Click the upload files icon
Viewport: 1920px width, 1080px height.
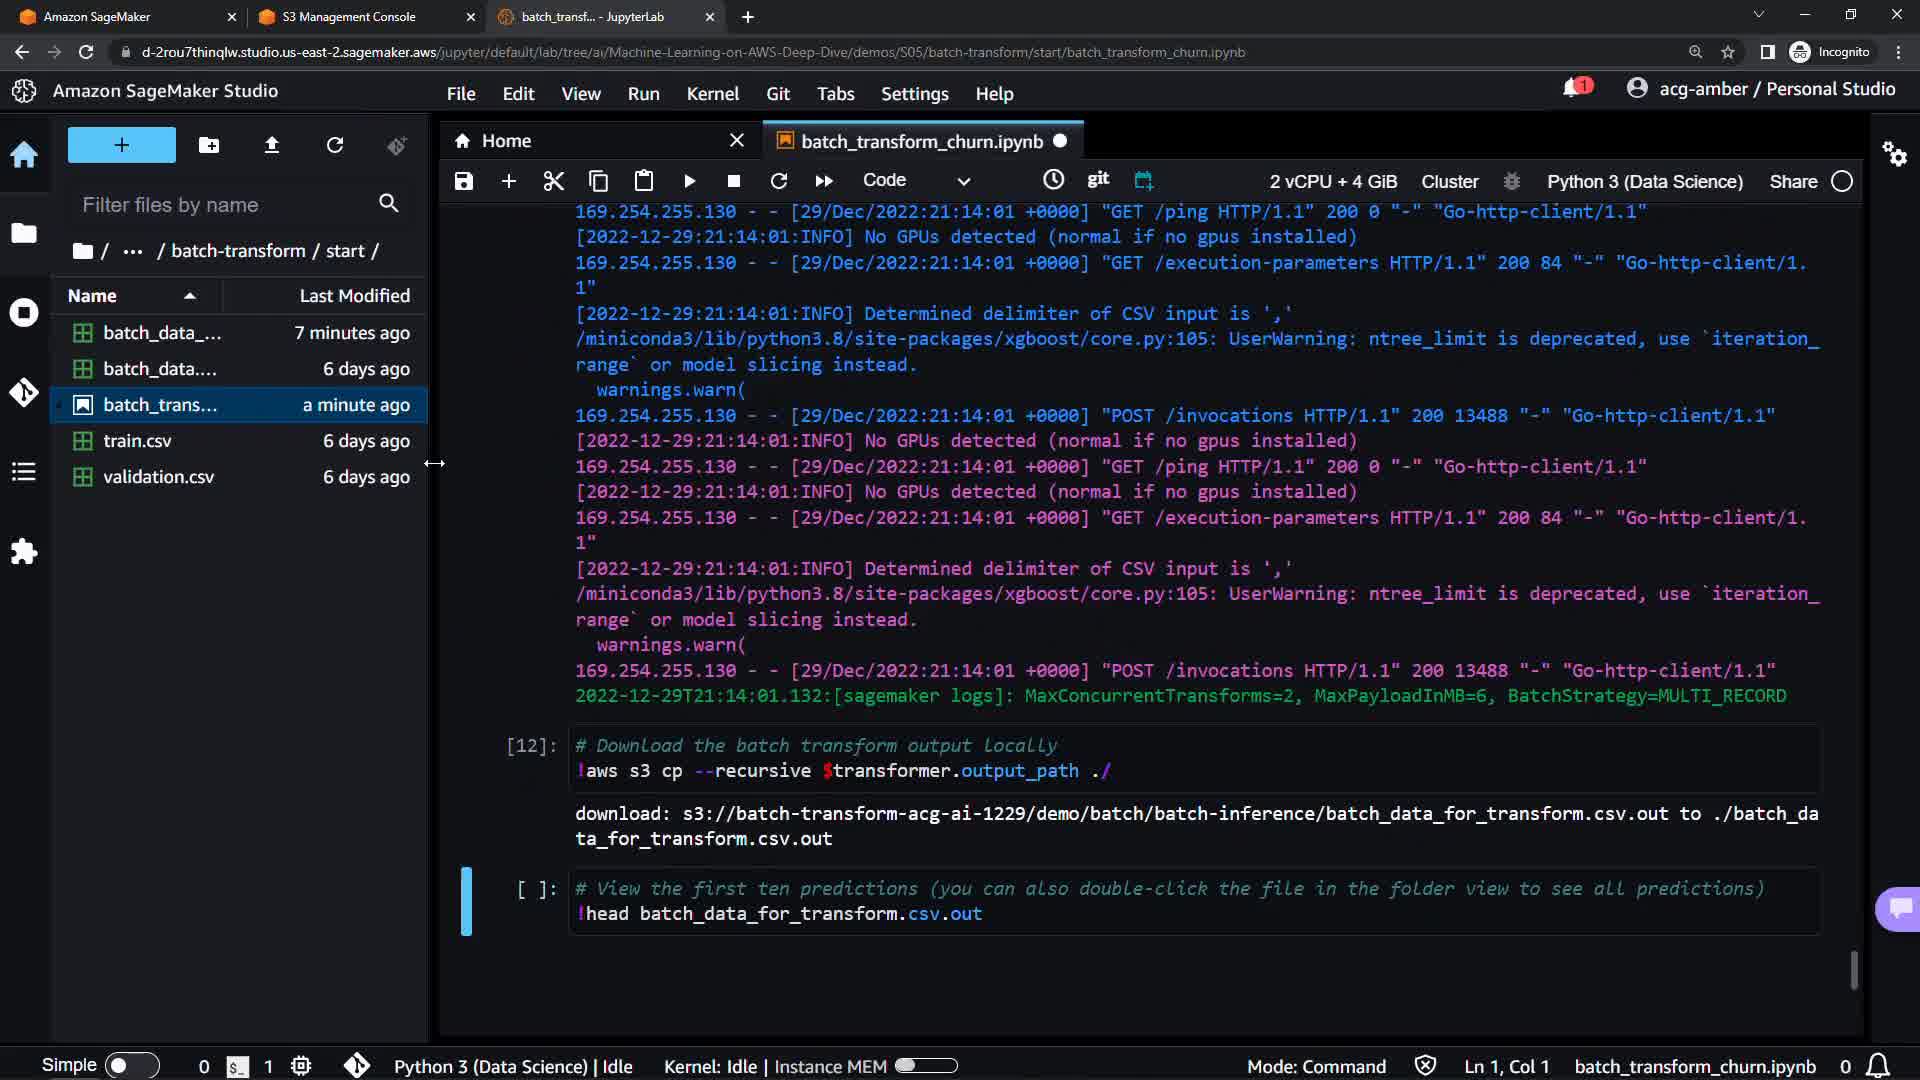pos(271,146)
